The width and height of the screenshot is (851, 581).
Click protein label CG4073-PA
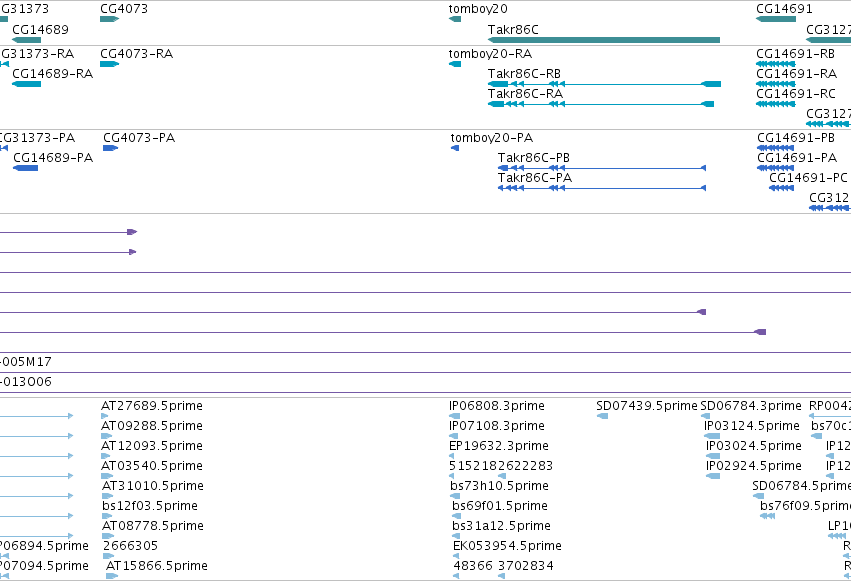(139, 138)
